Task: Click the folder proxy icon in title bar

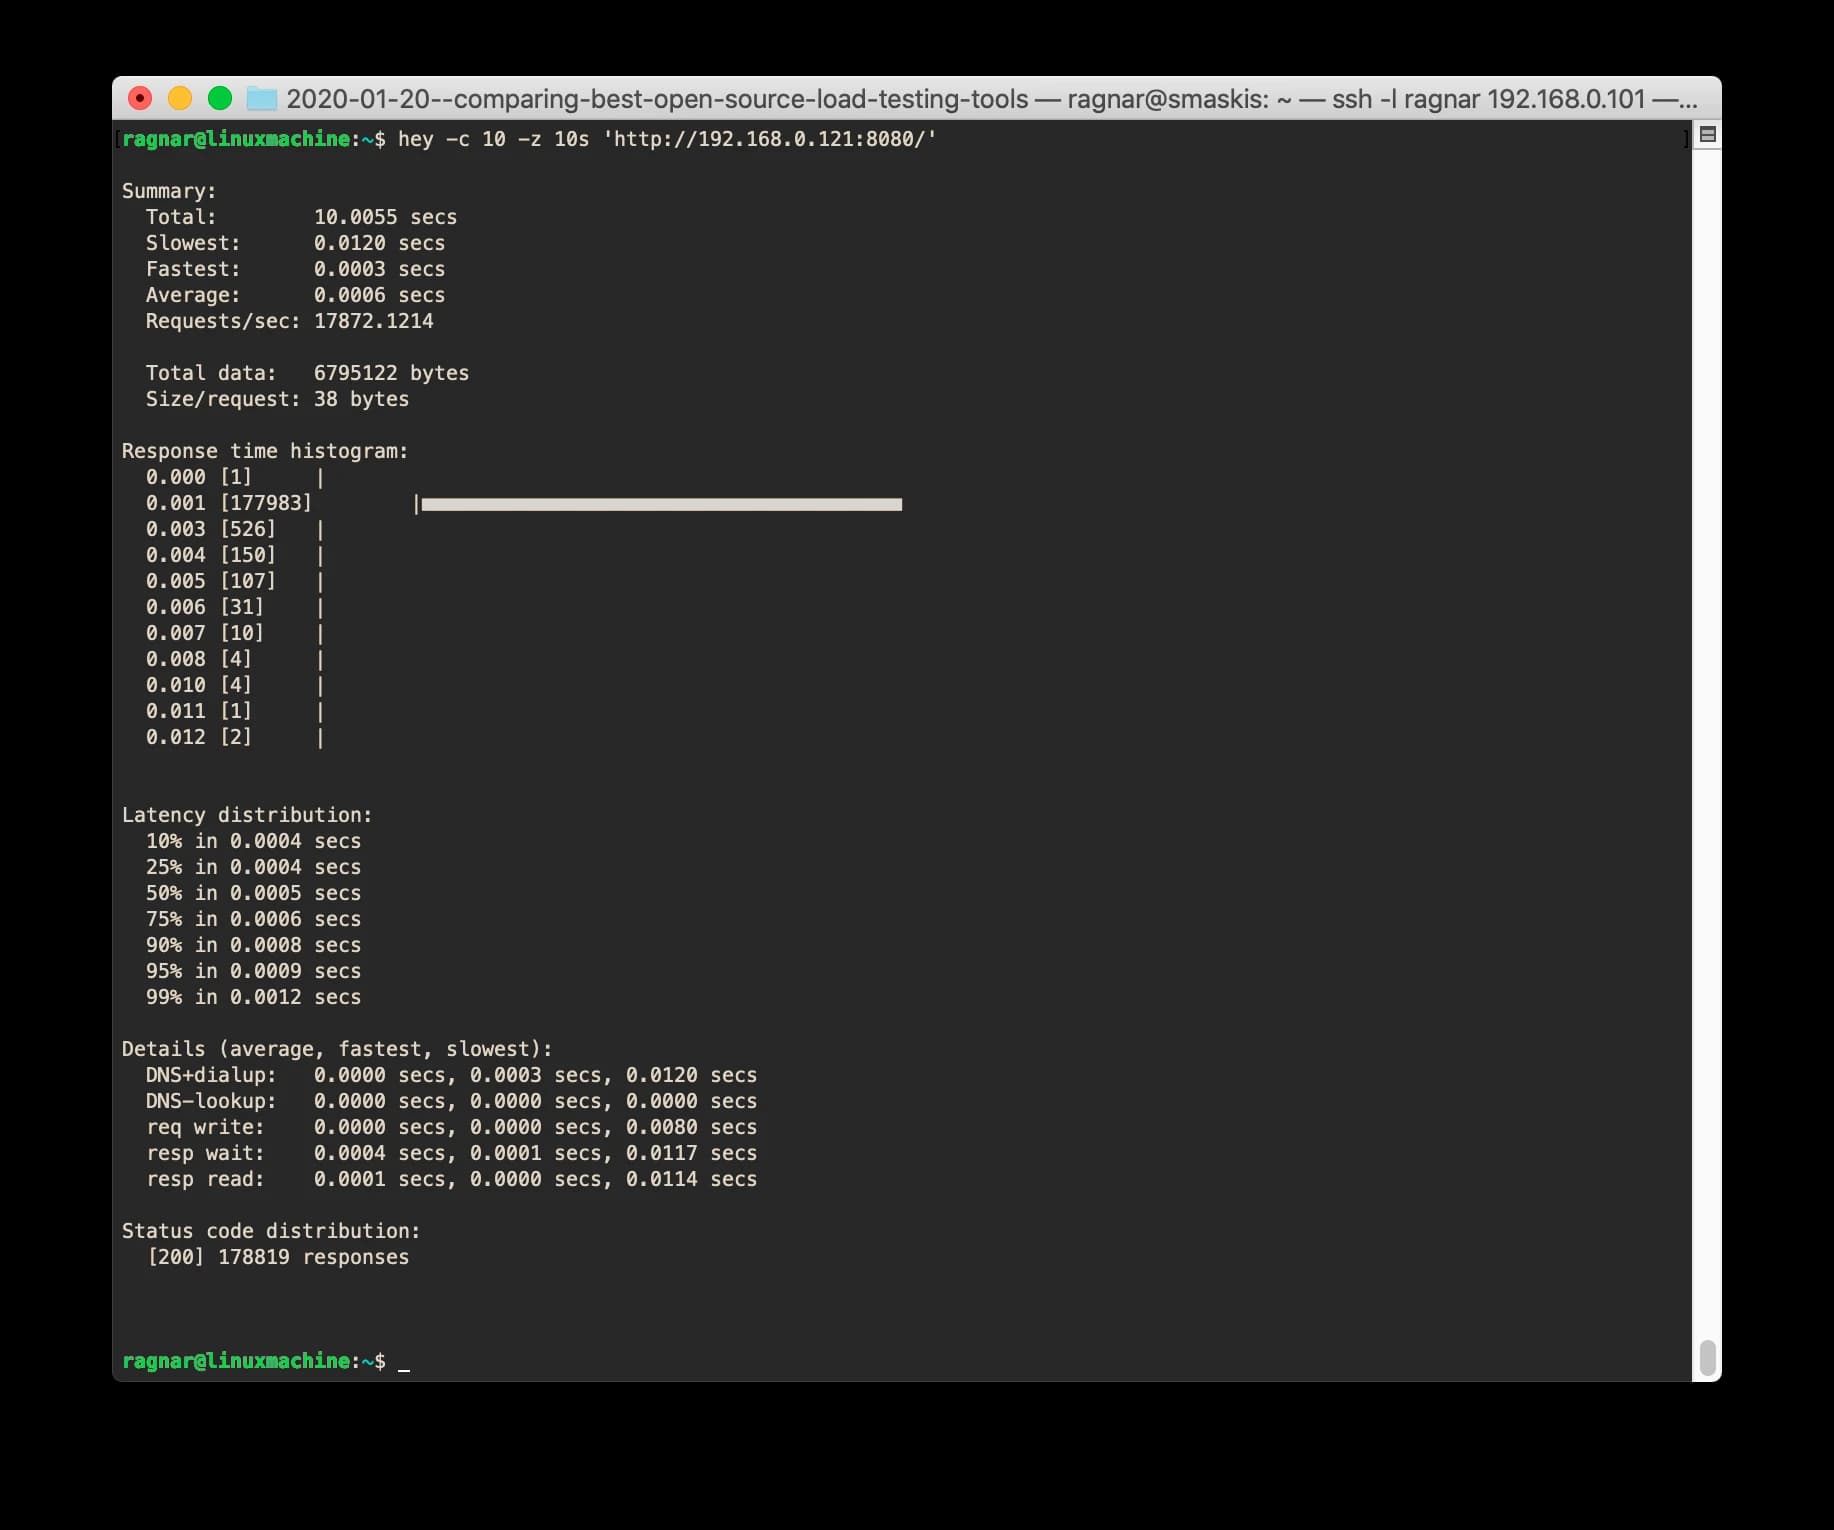Action: click(262, 98)
